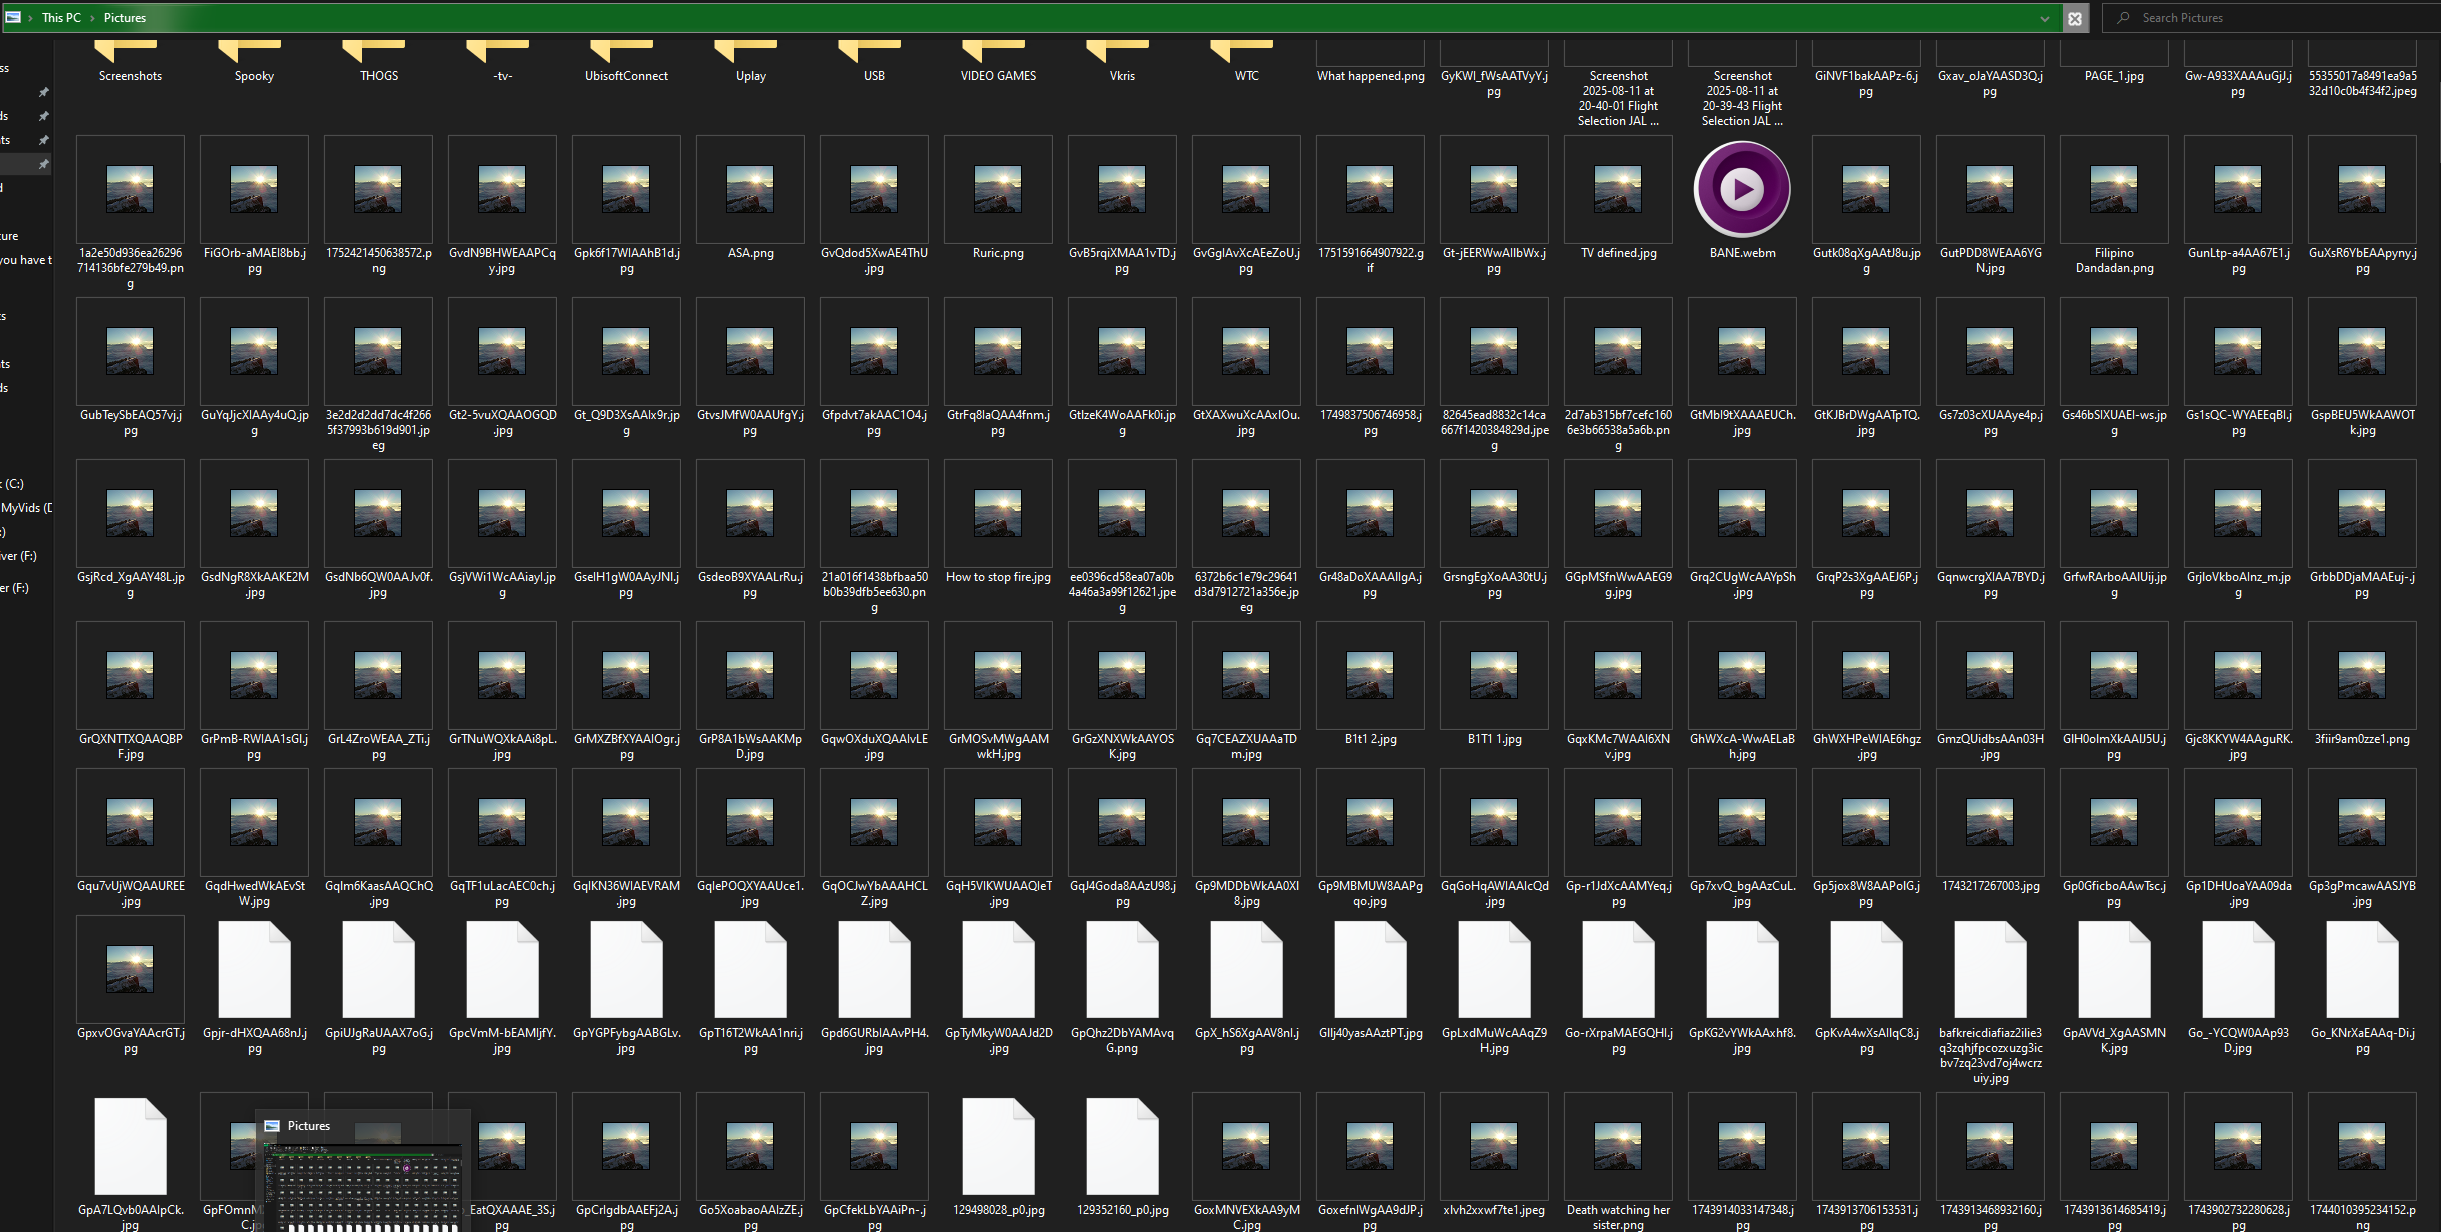2441x1232 pixels.
Task: Select the Spooky folder
Action: [x=254, y=59]
